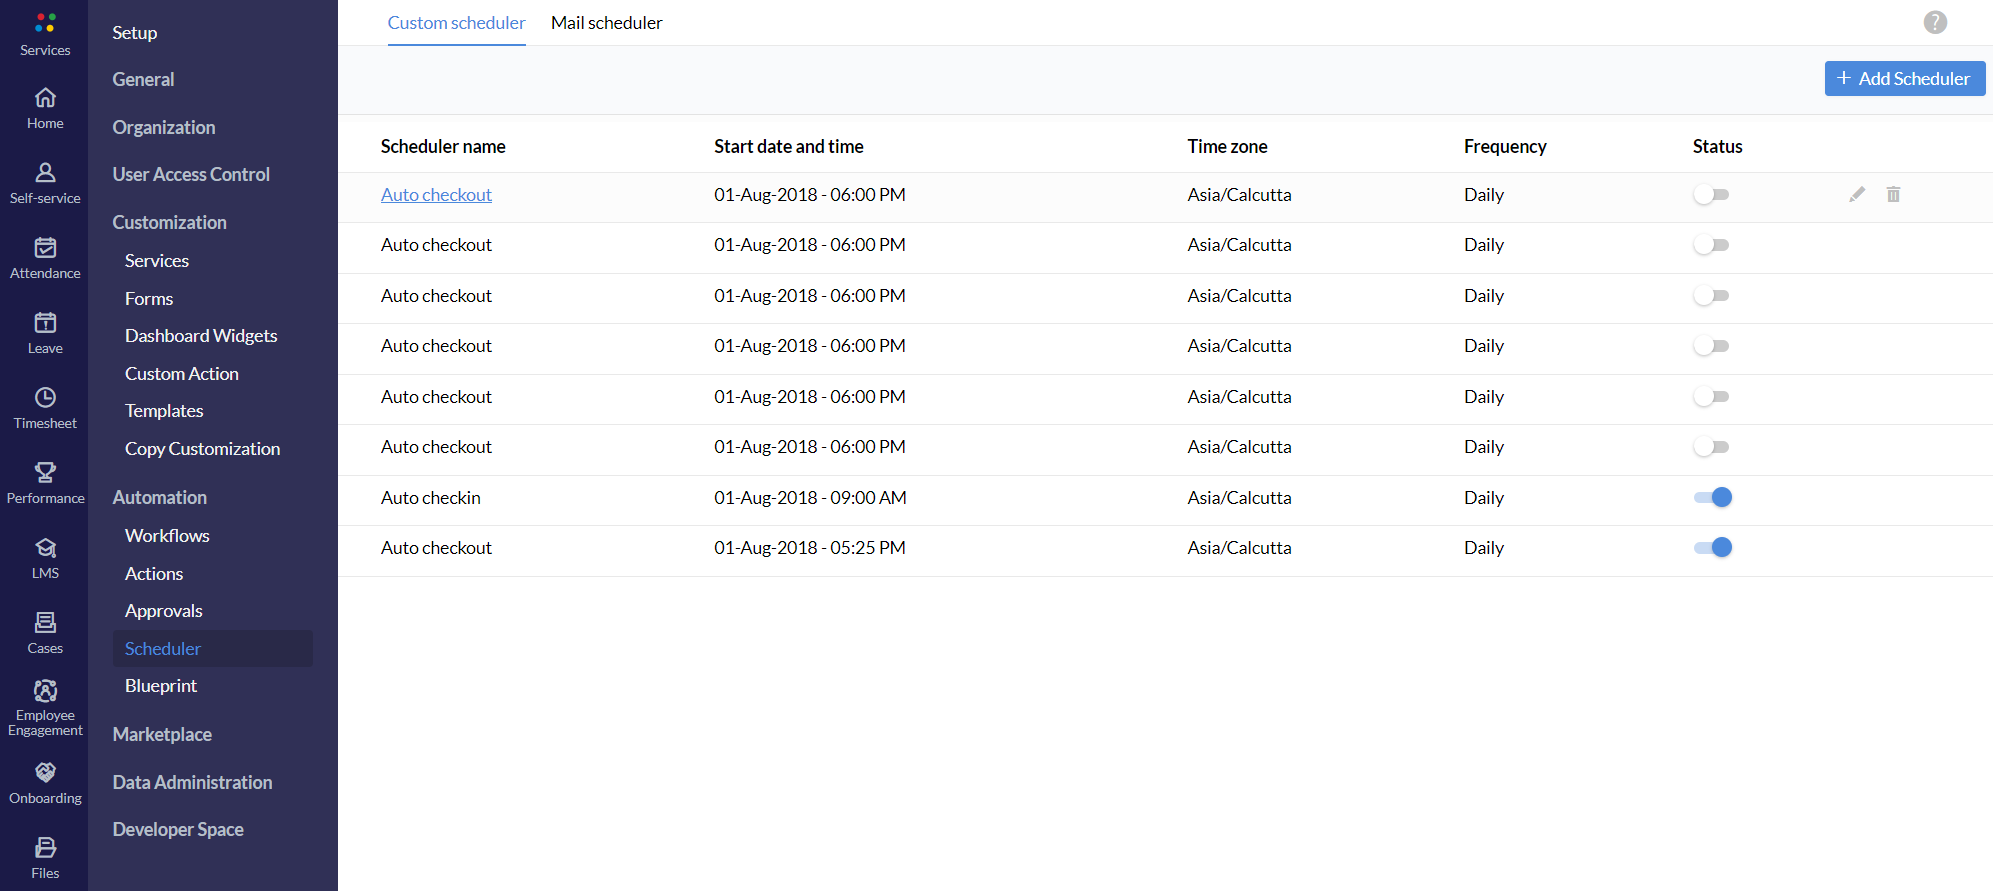Open the underlined Auto checkout link

pos(436,195)
